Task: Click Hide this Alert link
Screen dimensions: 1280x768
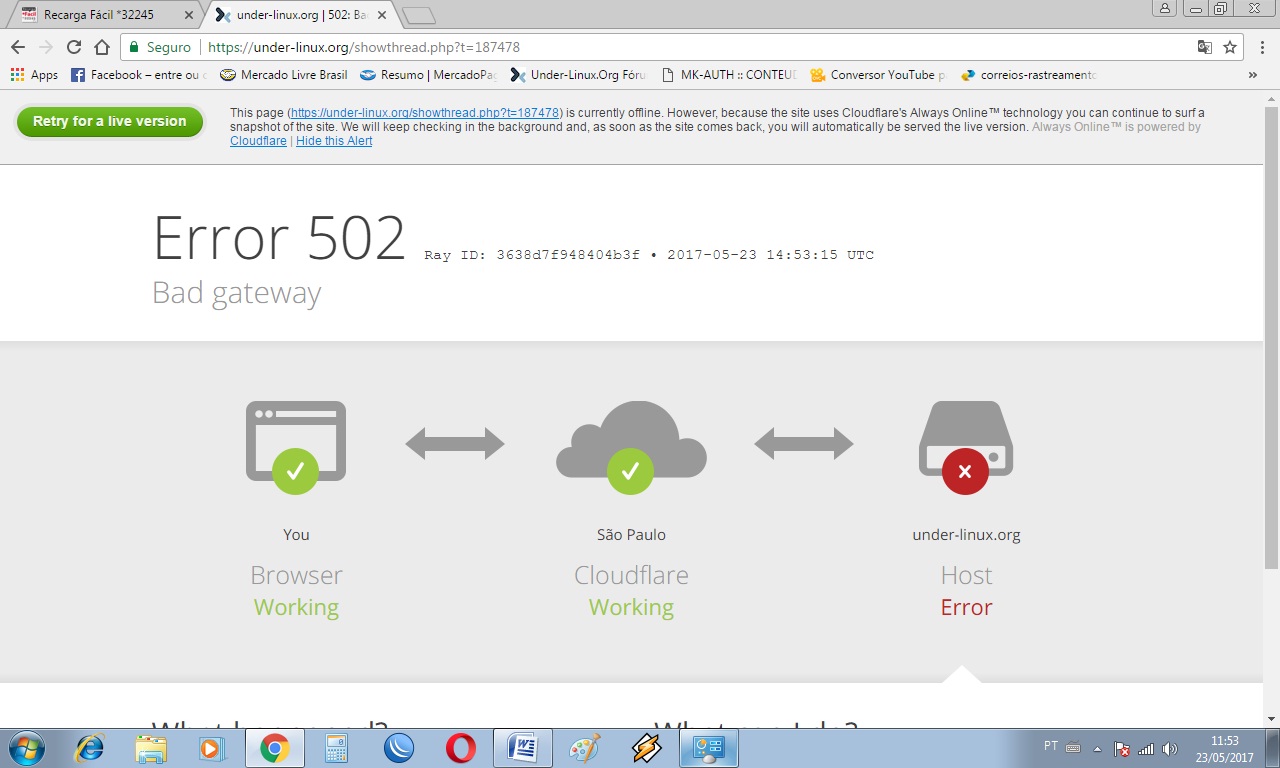Action: tap(334, 141)
